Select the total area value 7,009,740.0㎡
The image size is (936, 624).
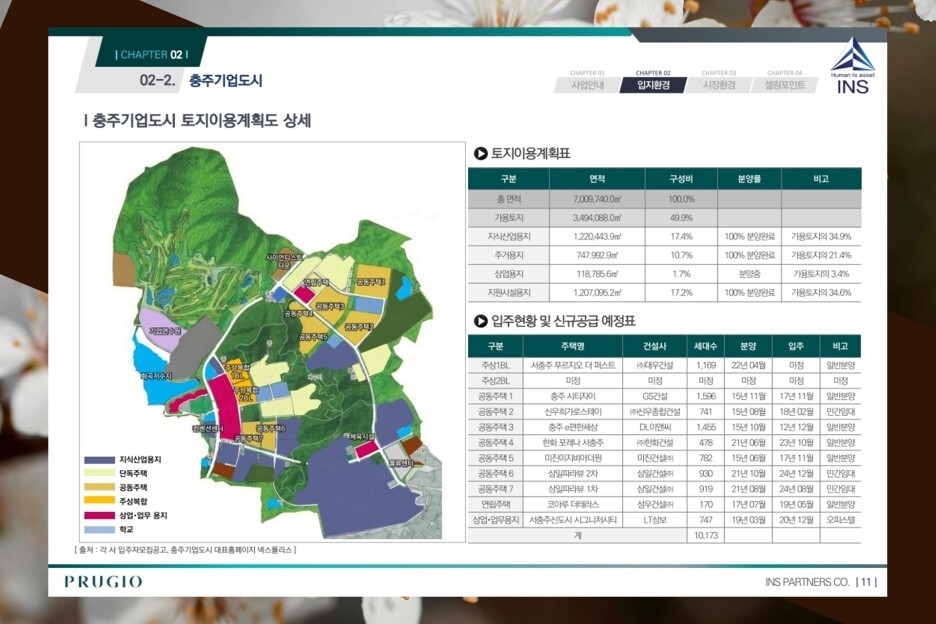point(597,199)
